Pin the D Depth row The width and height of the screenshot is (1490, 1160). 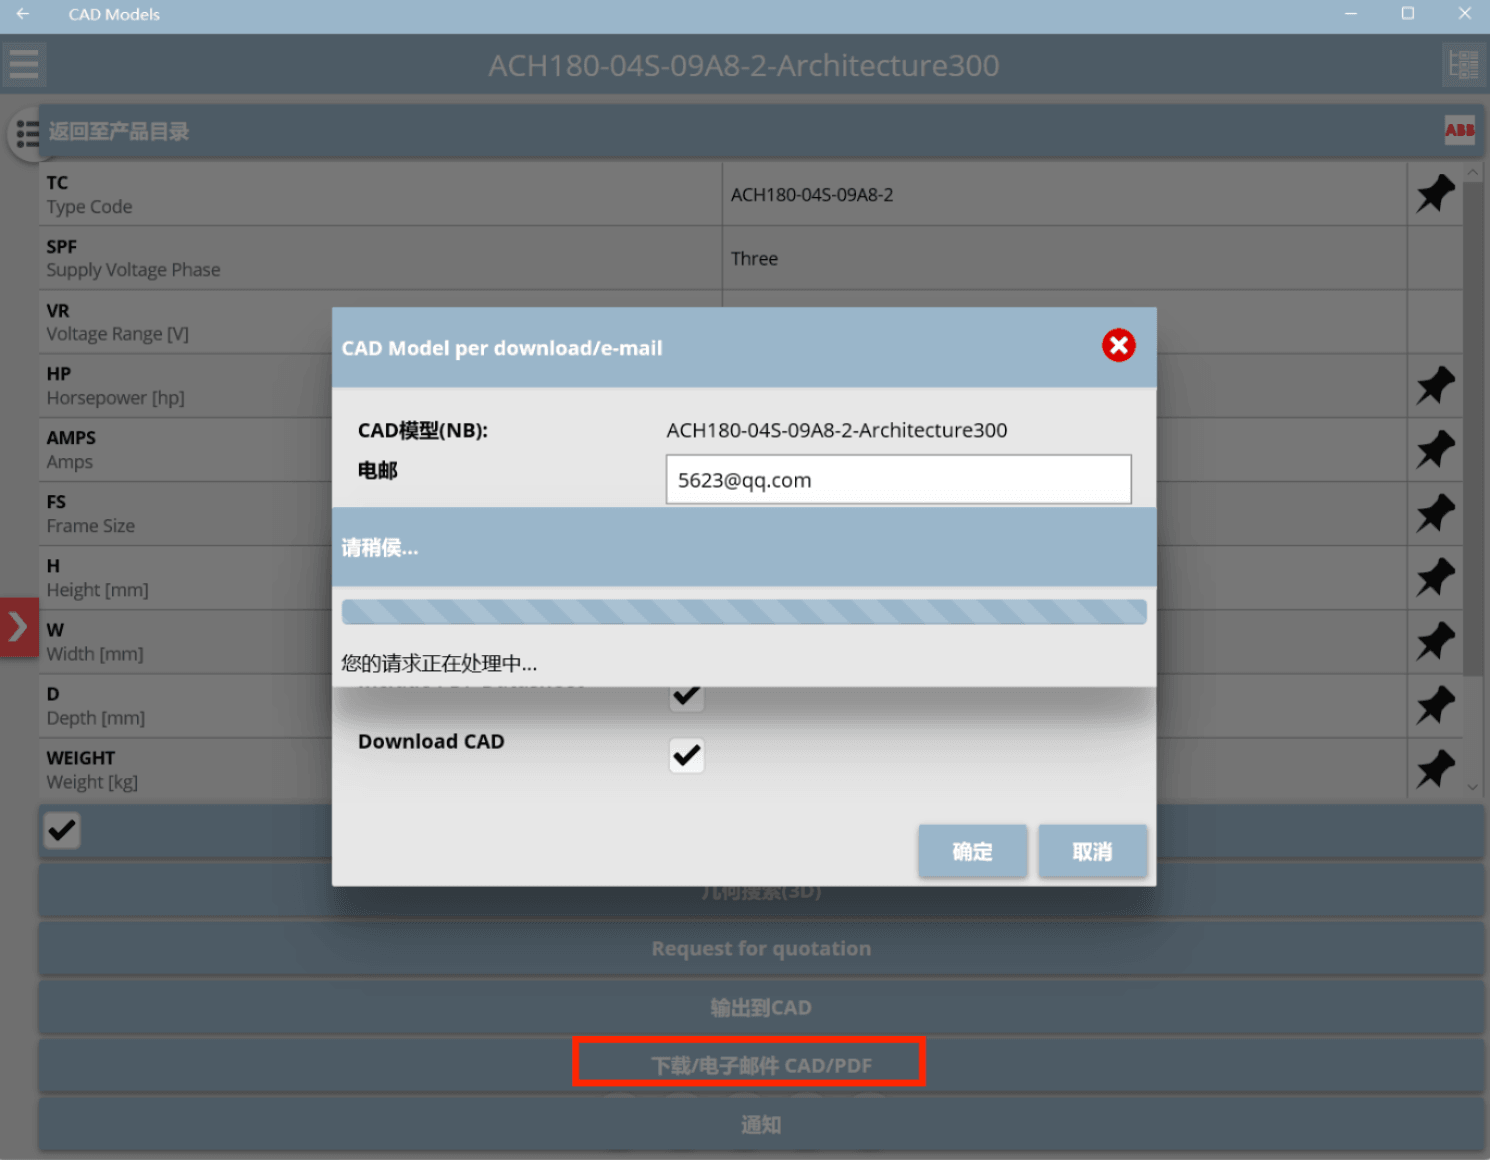(1435, 705)
